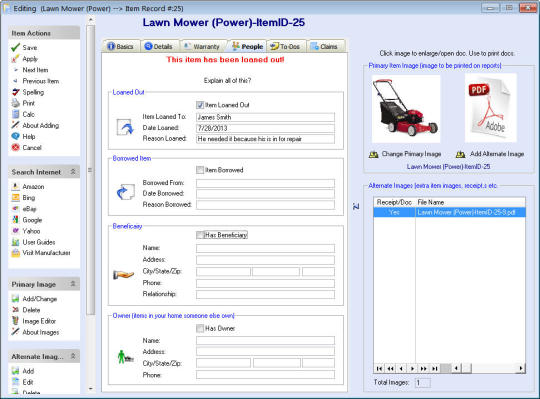Click the lawn mower primary image

[406, 109]
